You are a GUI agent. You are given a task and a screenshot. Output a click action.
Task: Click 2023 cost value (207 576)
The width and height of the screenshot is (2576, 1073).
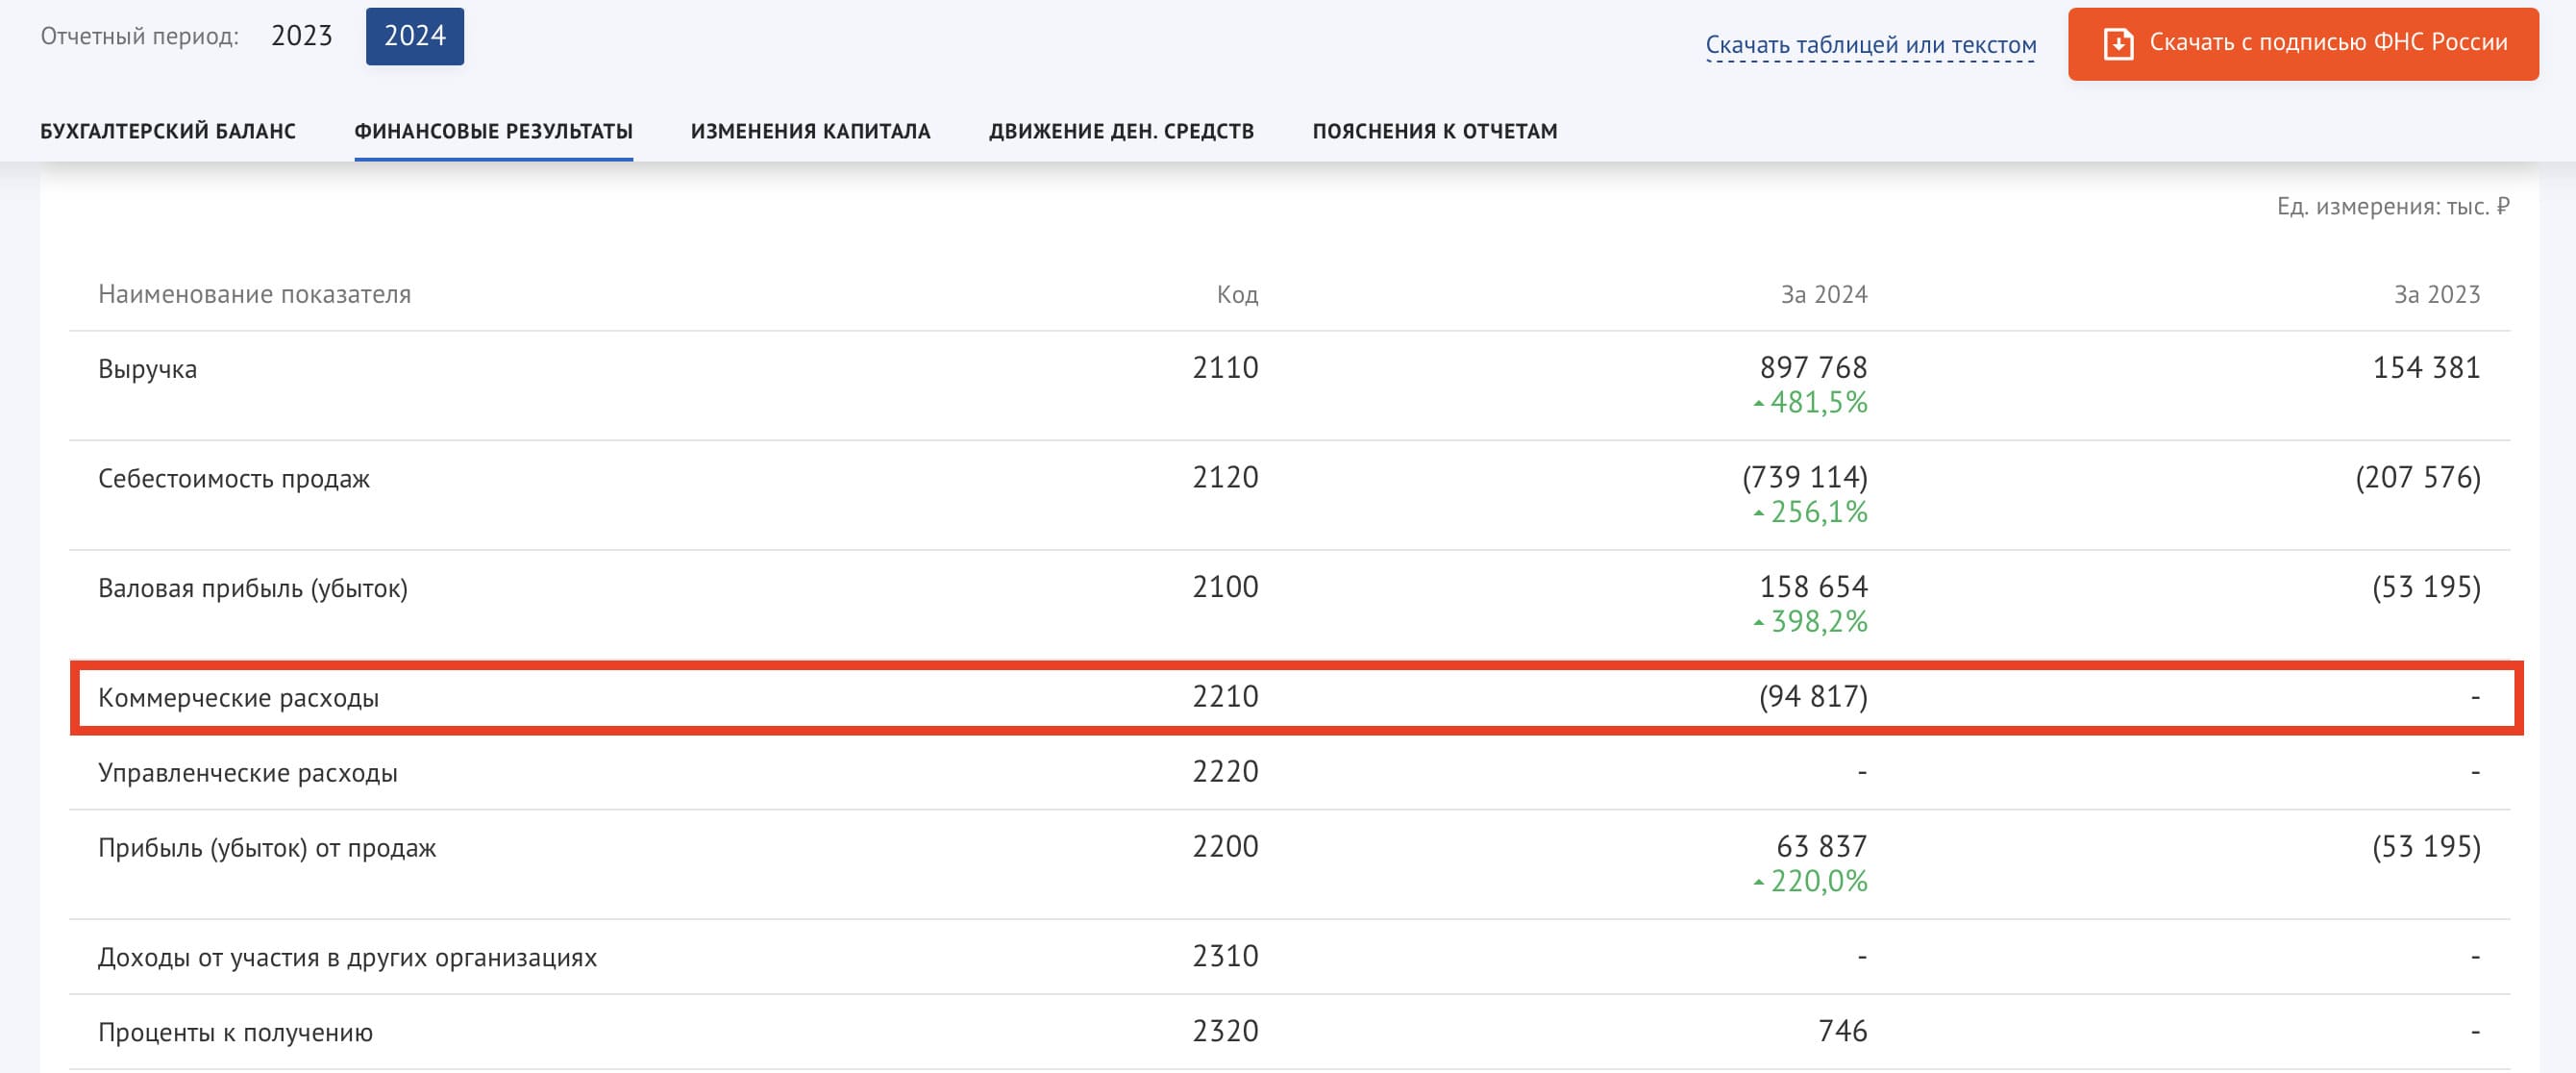click(2418, 477)
